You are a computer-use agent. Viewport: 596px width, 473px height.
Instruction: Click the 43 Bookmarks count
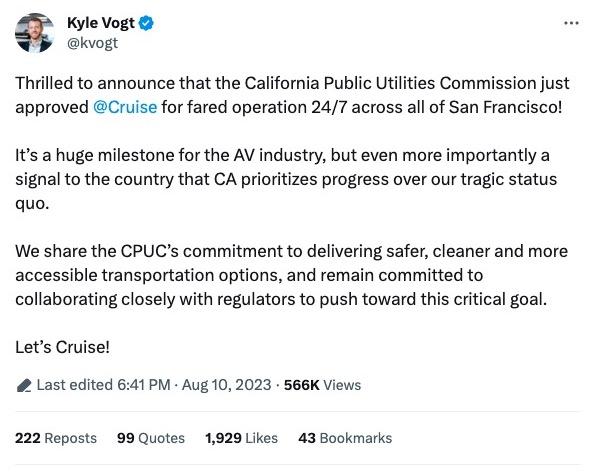[345, 438]
